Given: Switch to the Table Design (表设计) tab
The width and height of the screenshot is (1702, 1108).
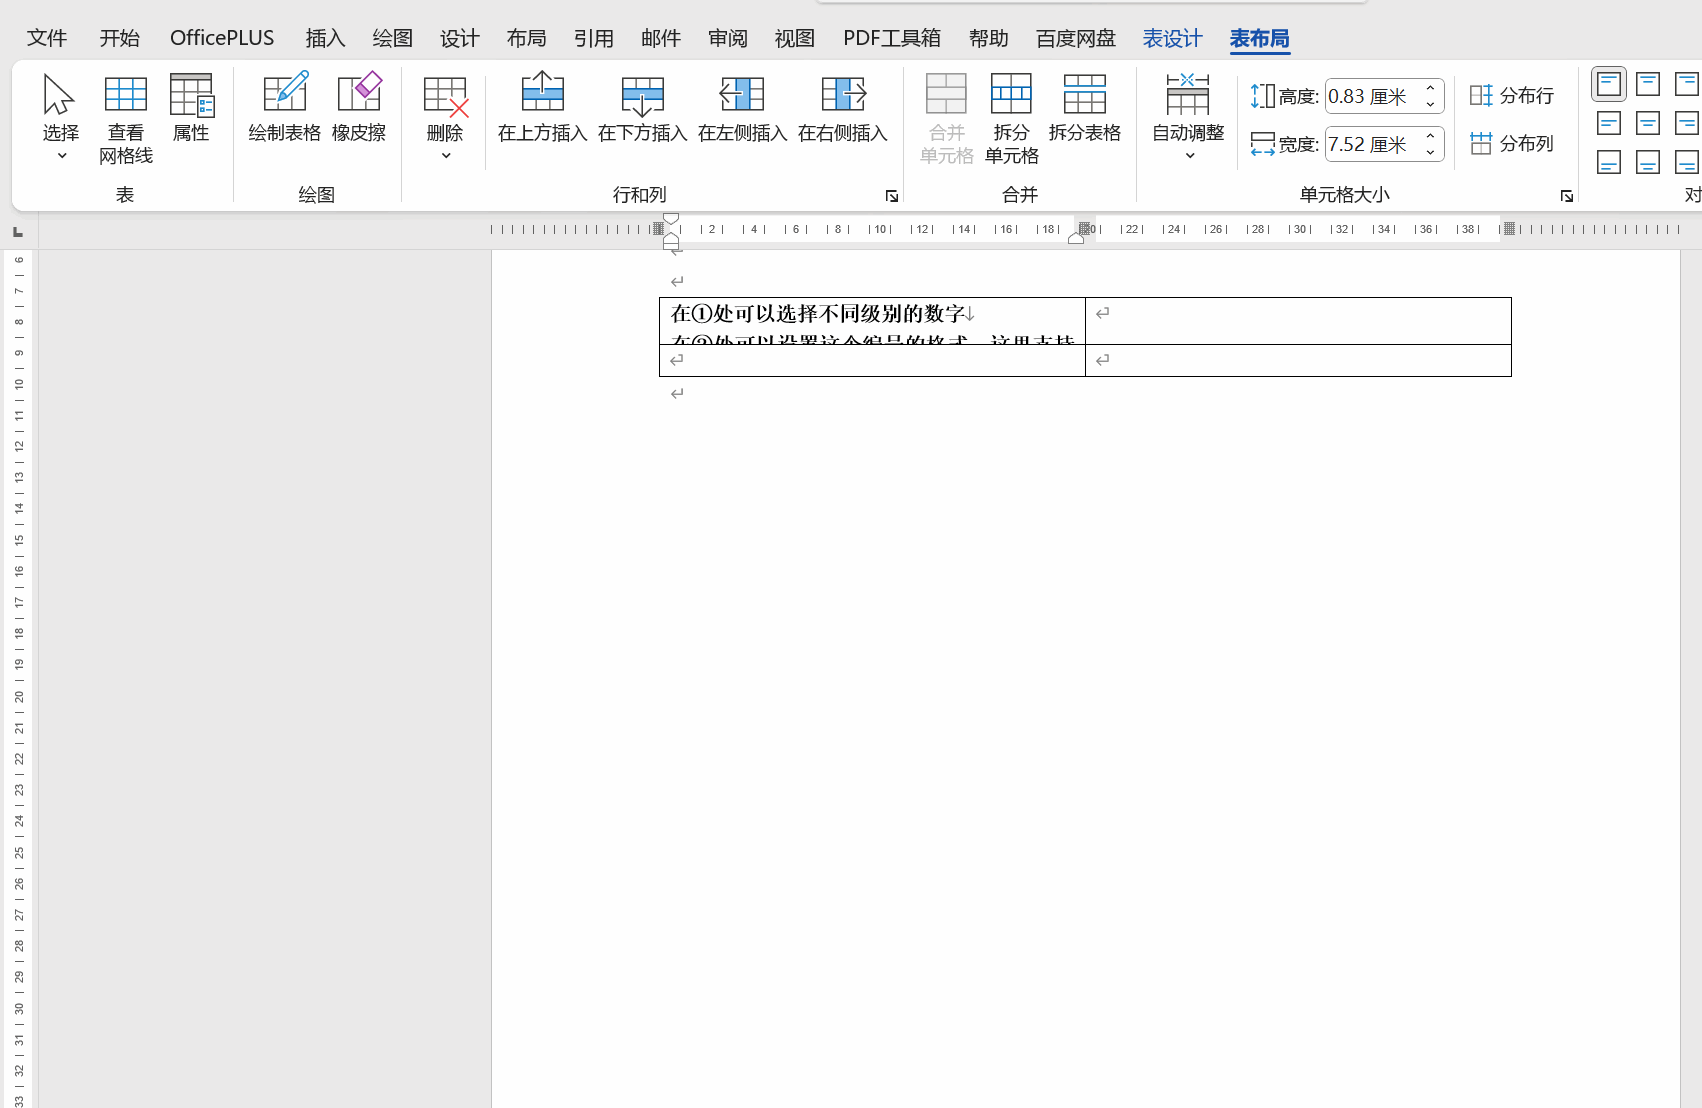Looking at the screenshot, I should [1172, 38].
